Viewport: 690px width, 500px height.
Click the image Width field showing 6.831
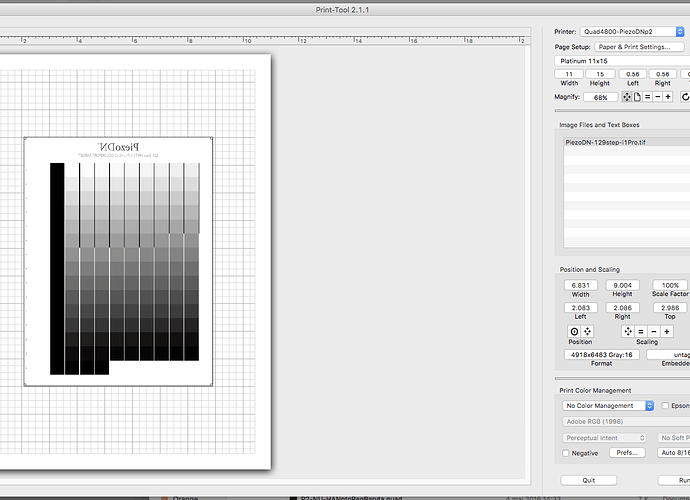[580, 285]
